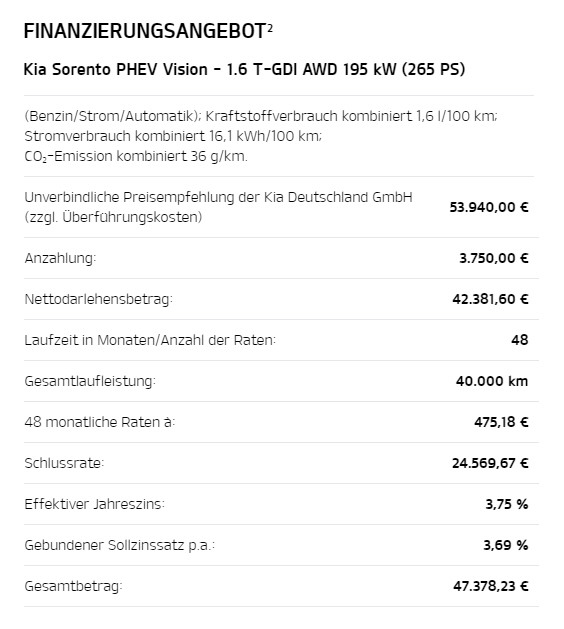The image size is (564, 629).
Task: Click the FINANZIERUNGSANGEBOT heading
Action: coord(145,31)
